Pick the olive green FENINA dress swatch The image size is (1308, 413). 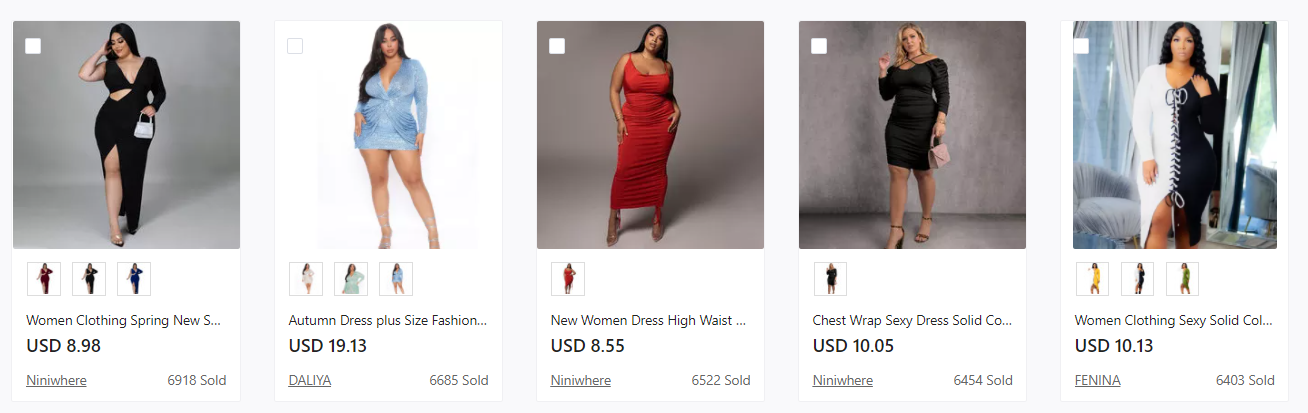pos(1182,279)
